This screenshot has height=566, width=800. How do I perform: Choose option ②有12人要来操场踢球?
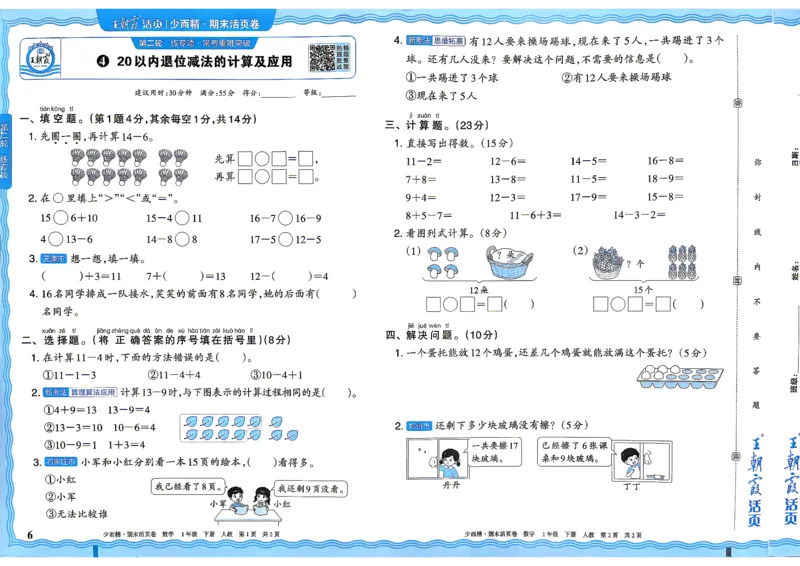coord(616,77)
